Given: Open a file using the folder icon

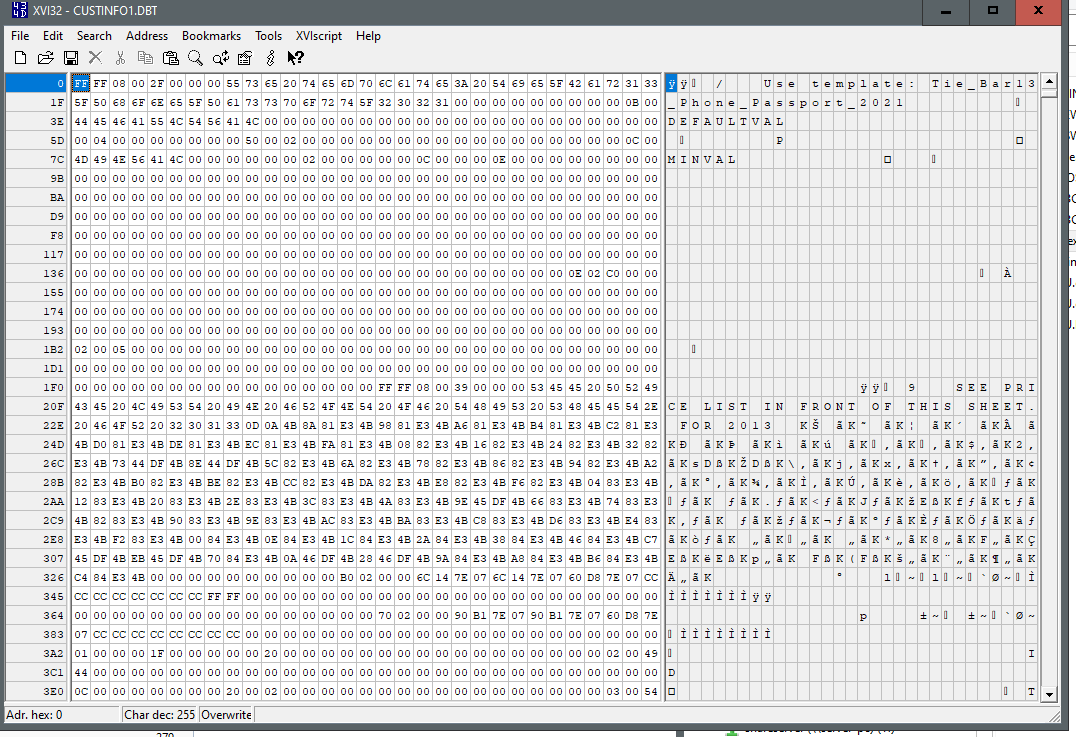Looking at the screenshot, I should (x=45, y=59).
